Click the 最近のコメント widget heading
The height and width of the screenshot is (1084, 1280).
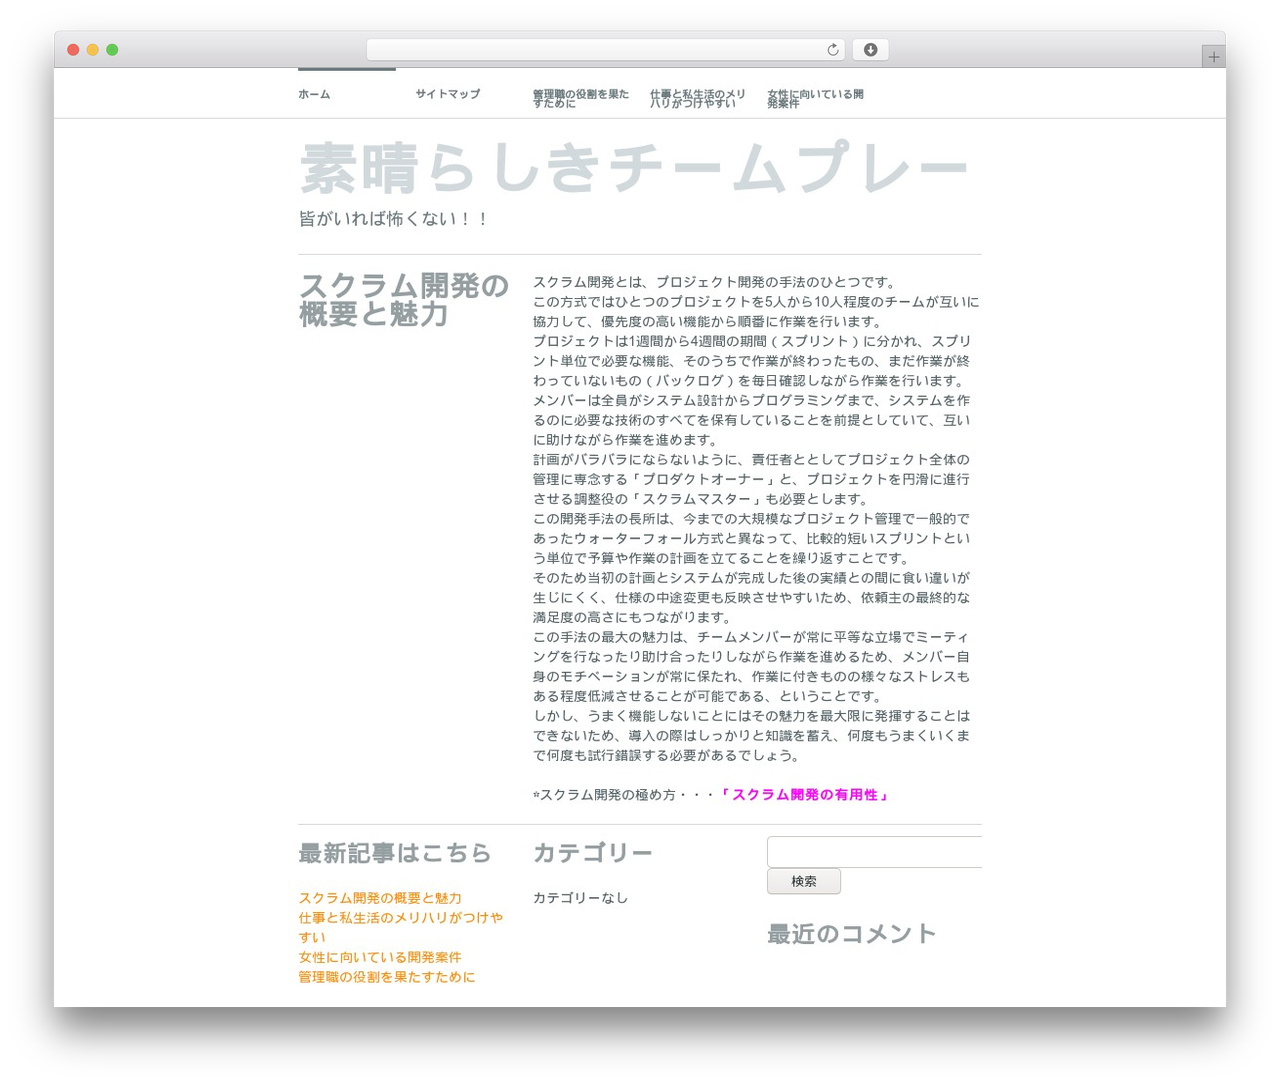pos(852,934)
